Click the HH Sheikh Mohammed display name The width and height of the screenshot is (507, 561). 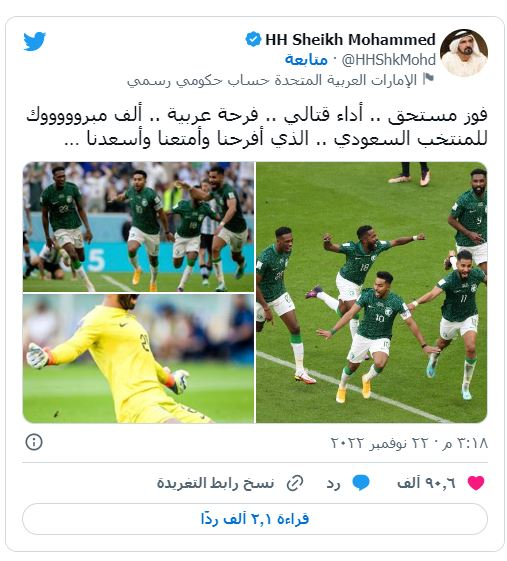350,39
